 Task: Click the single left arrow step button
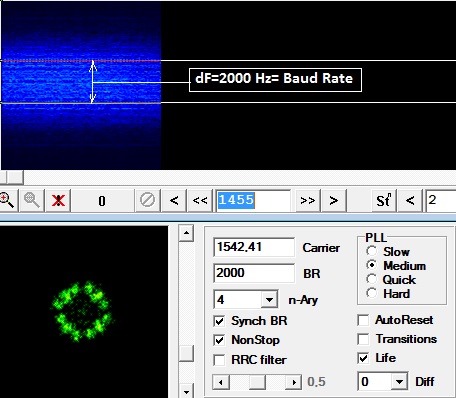point(174,201)
